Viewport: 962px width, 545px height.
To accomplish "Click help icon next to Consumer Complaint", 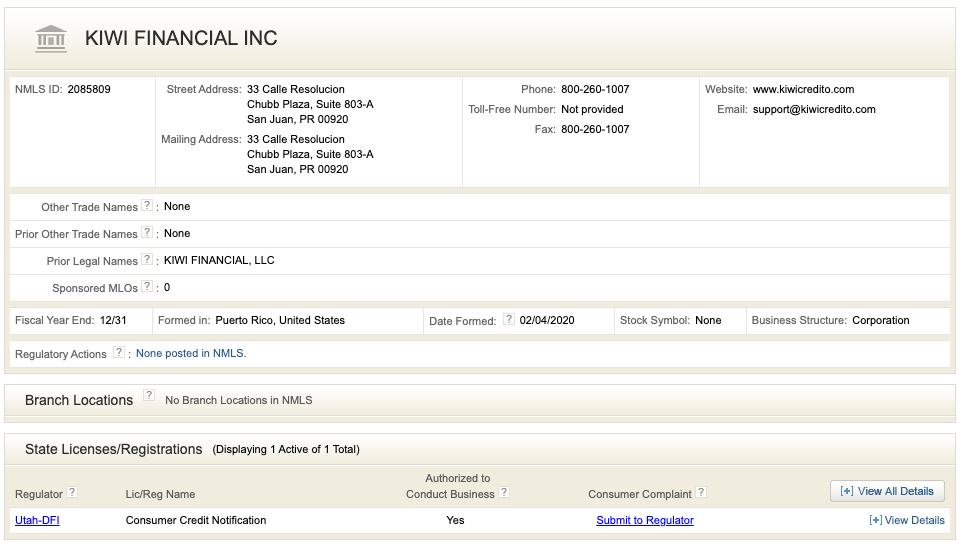I will [701, 493].
